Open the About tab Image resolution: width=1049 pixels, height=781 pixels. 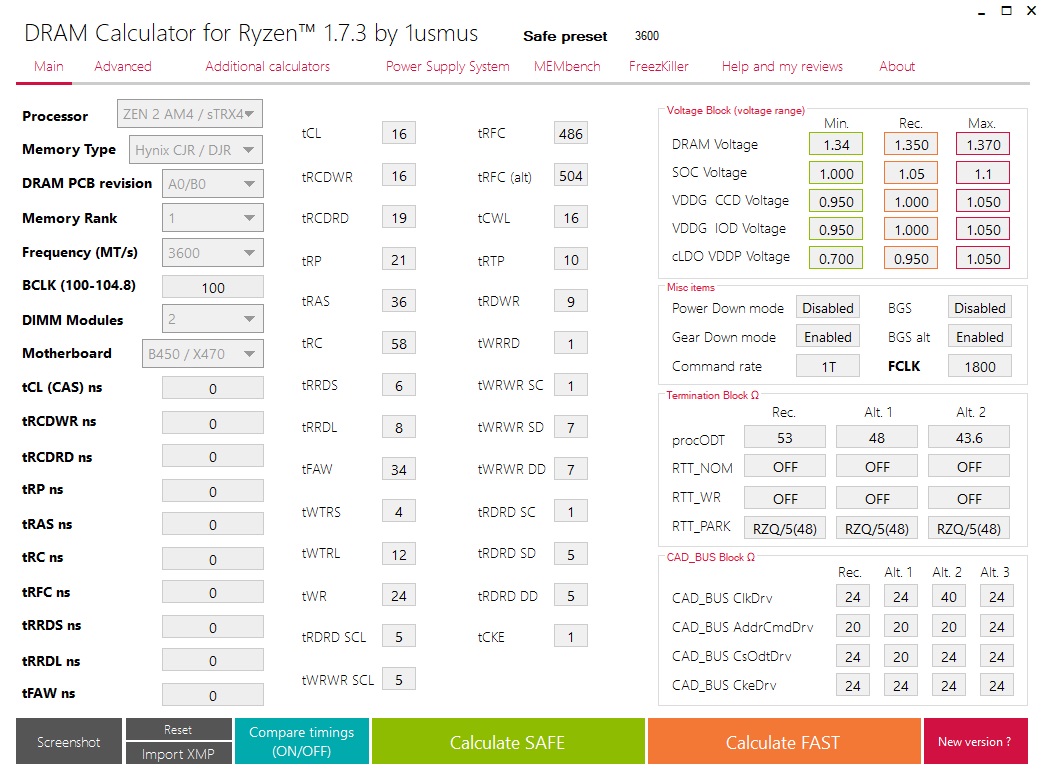click(896, 66)
